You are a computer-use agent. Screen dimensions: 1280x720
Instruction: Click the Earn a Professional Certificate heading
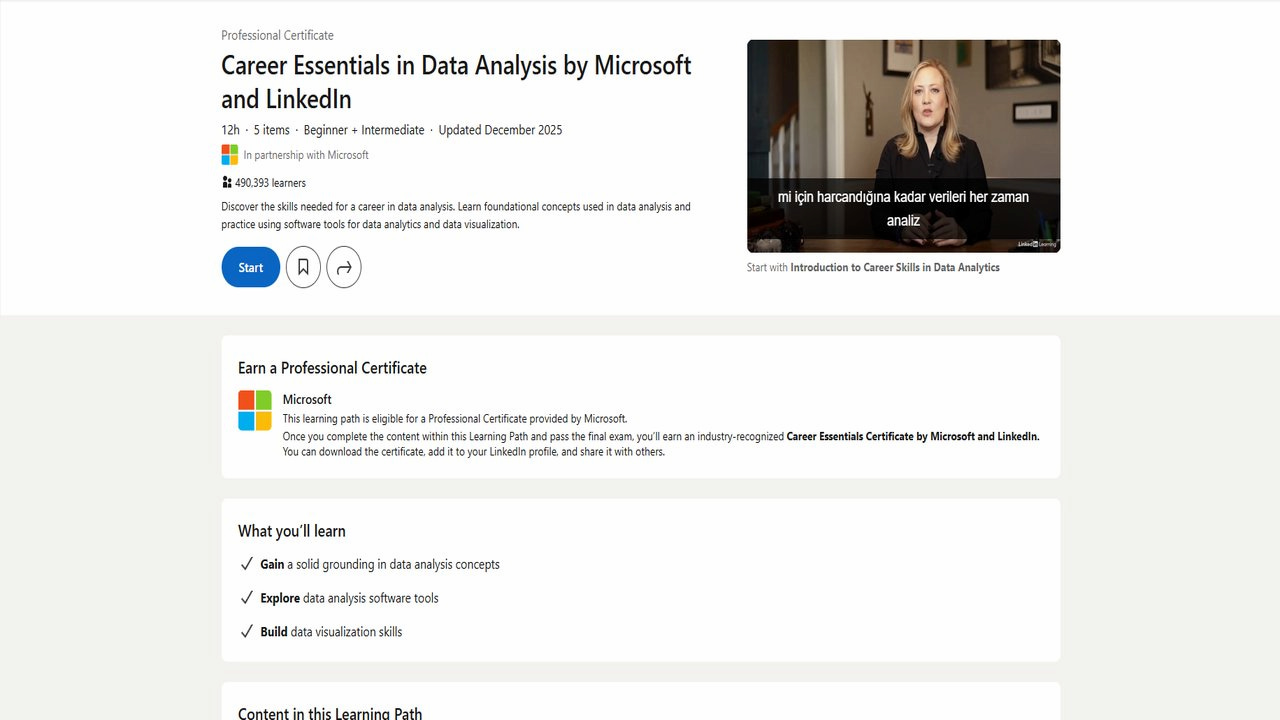[x=332, y=368]
